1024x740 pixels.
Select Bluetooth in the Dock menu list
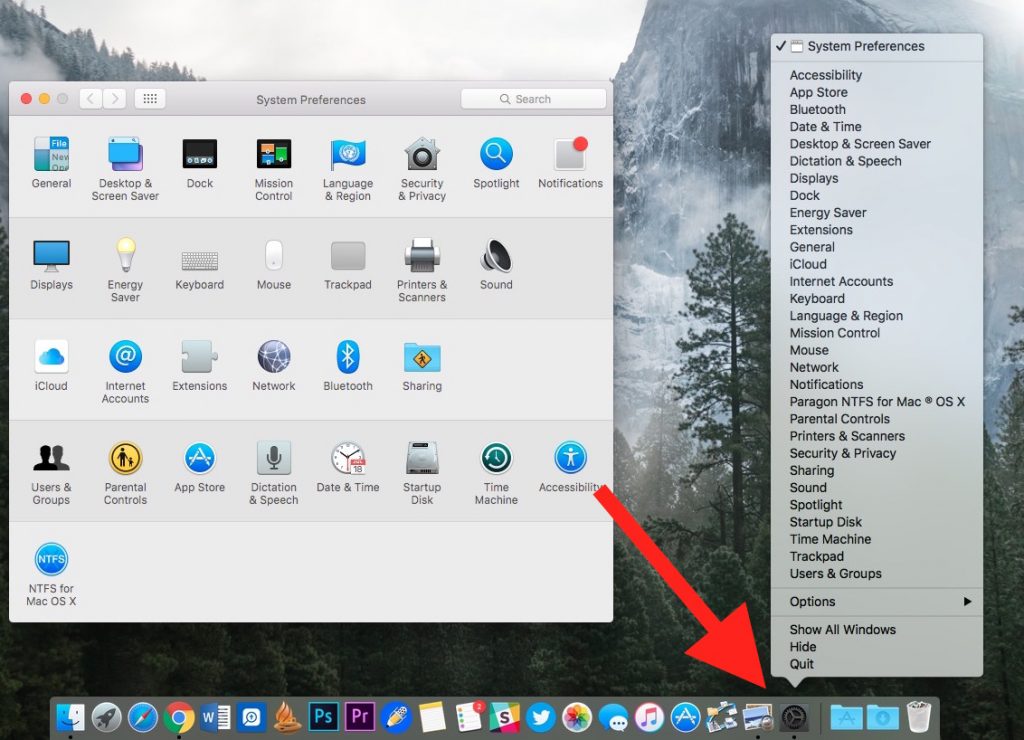818,110
